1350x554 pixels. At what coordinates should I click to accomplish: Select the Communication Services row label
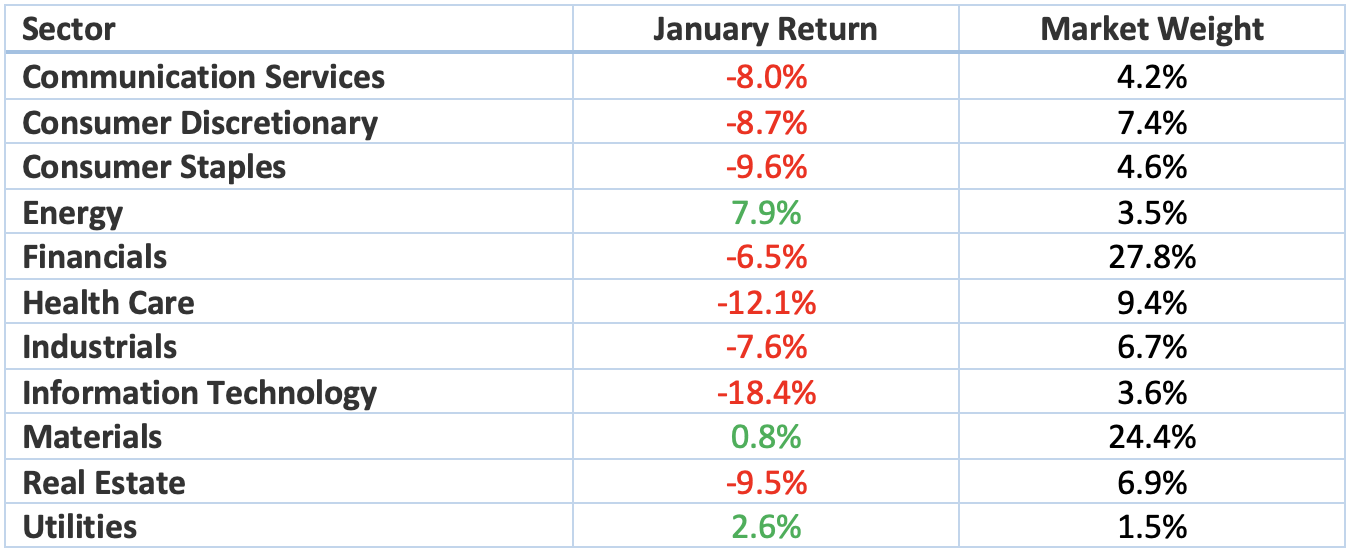click(x=203, y=77)
